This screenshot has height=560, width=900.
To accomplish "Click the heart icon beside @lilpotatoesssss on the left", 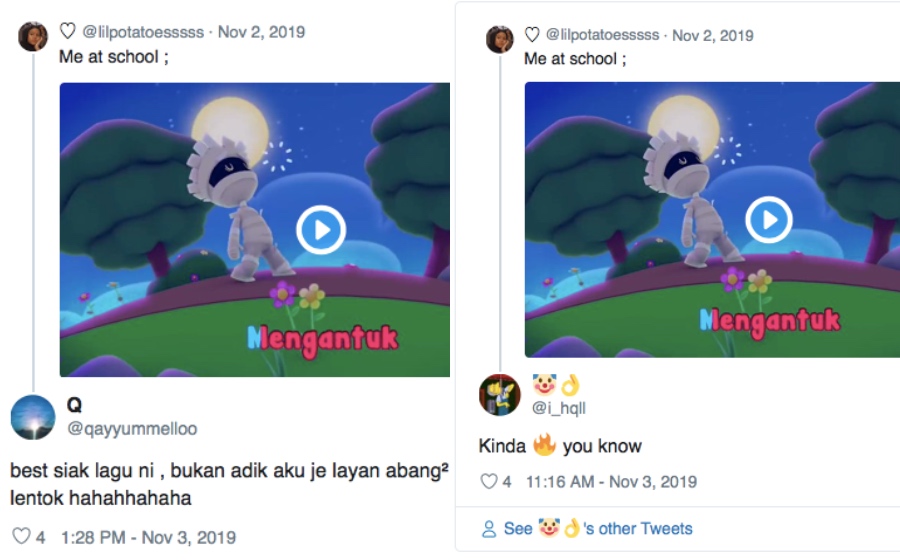I will coord(68,31).
